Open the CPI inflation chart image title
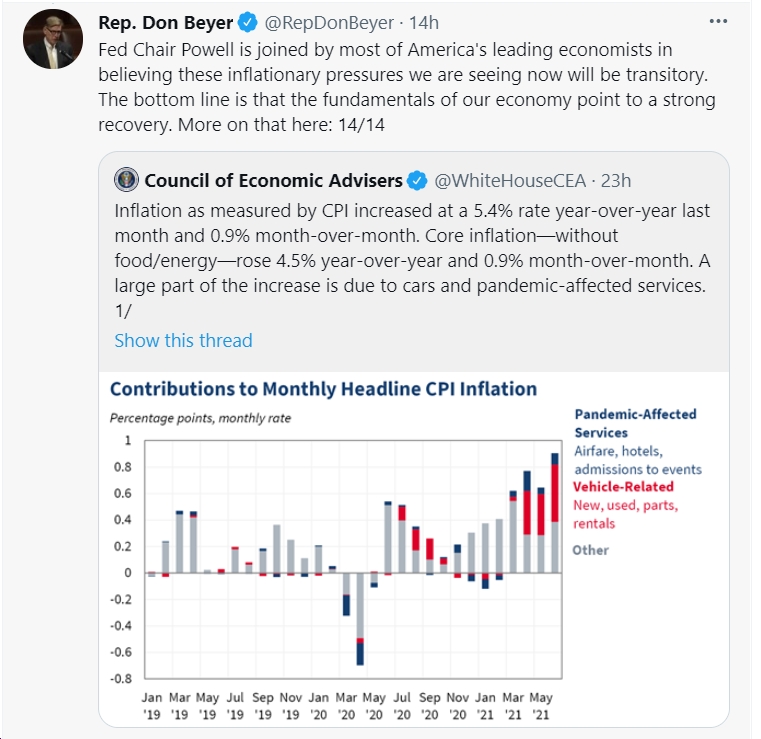Viewport: 761px width, 739px height. (x=324, y=389)
